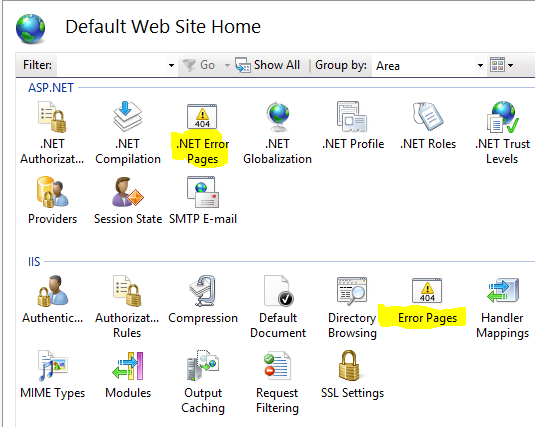Select the SMTP E-mail feature

(x=203, y=201)
